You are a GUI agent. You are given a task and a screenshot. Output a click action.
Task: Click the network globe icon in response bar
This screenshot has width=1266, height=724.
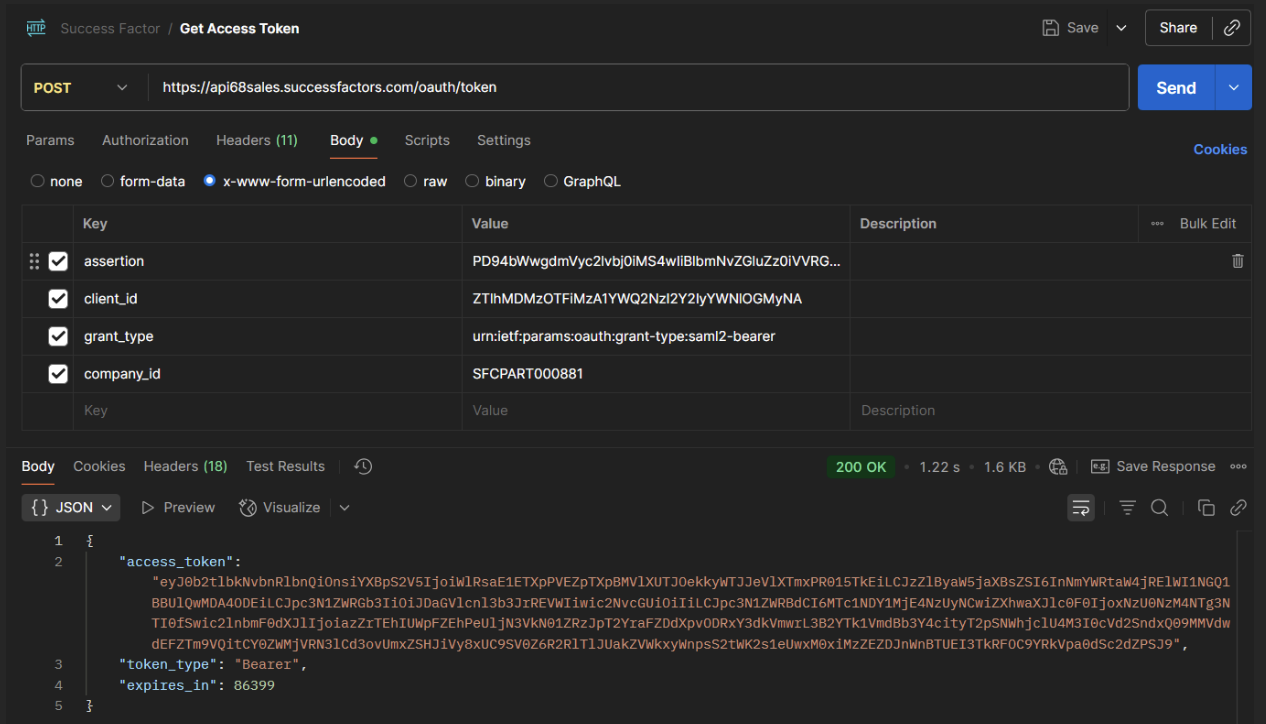pos(1058,467)
